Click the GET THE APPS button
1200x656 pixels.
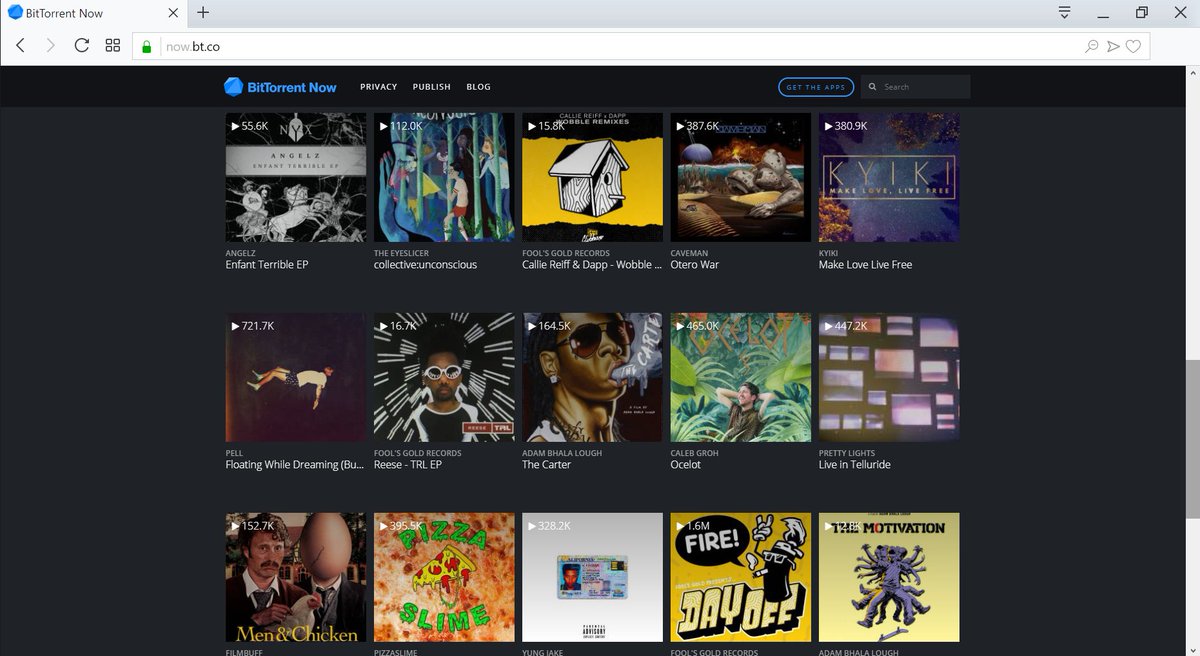click(816, 87)
